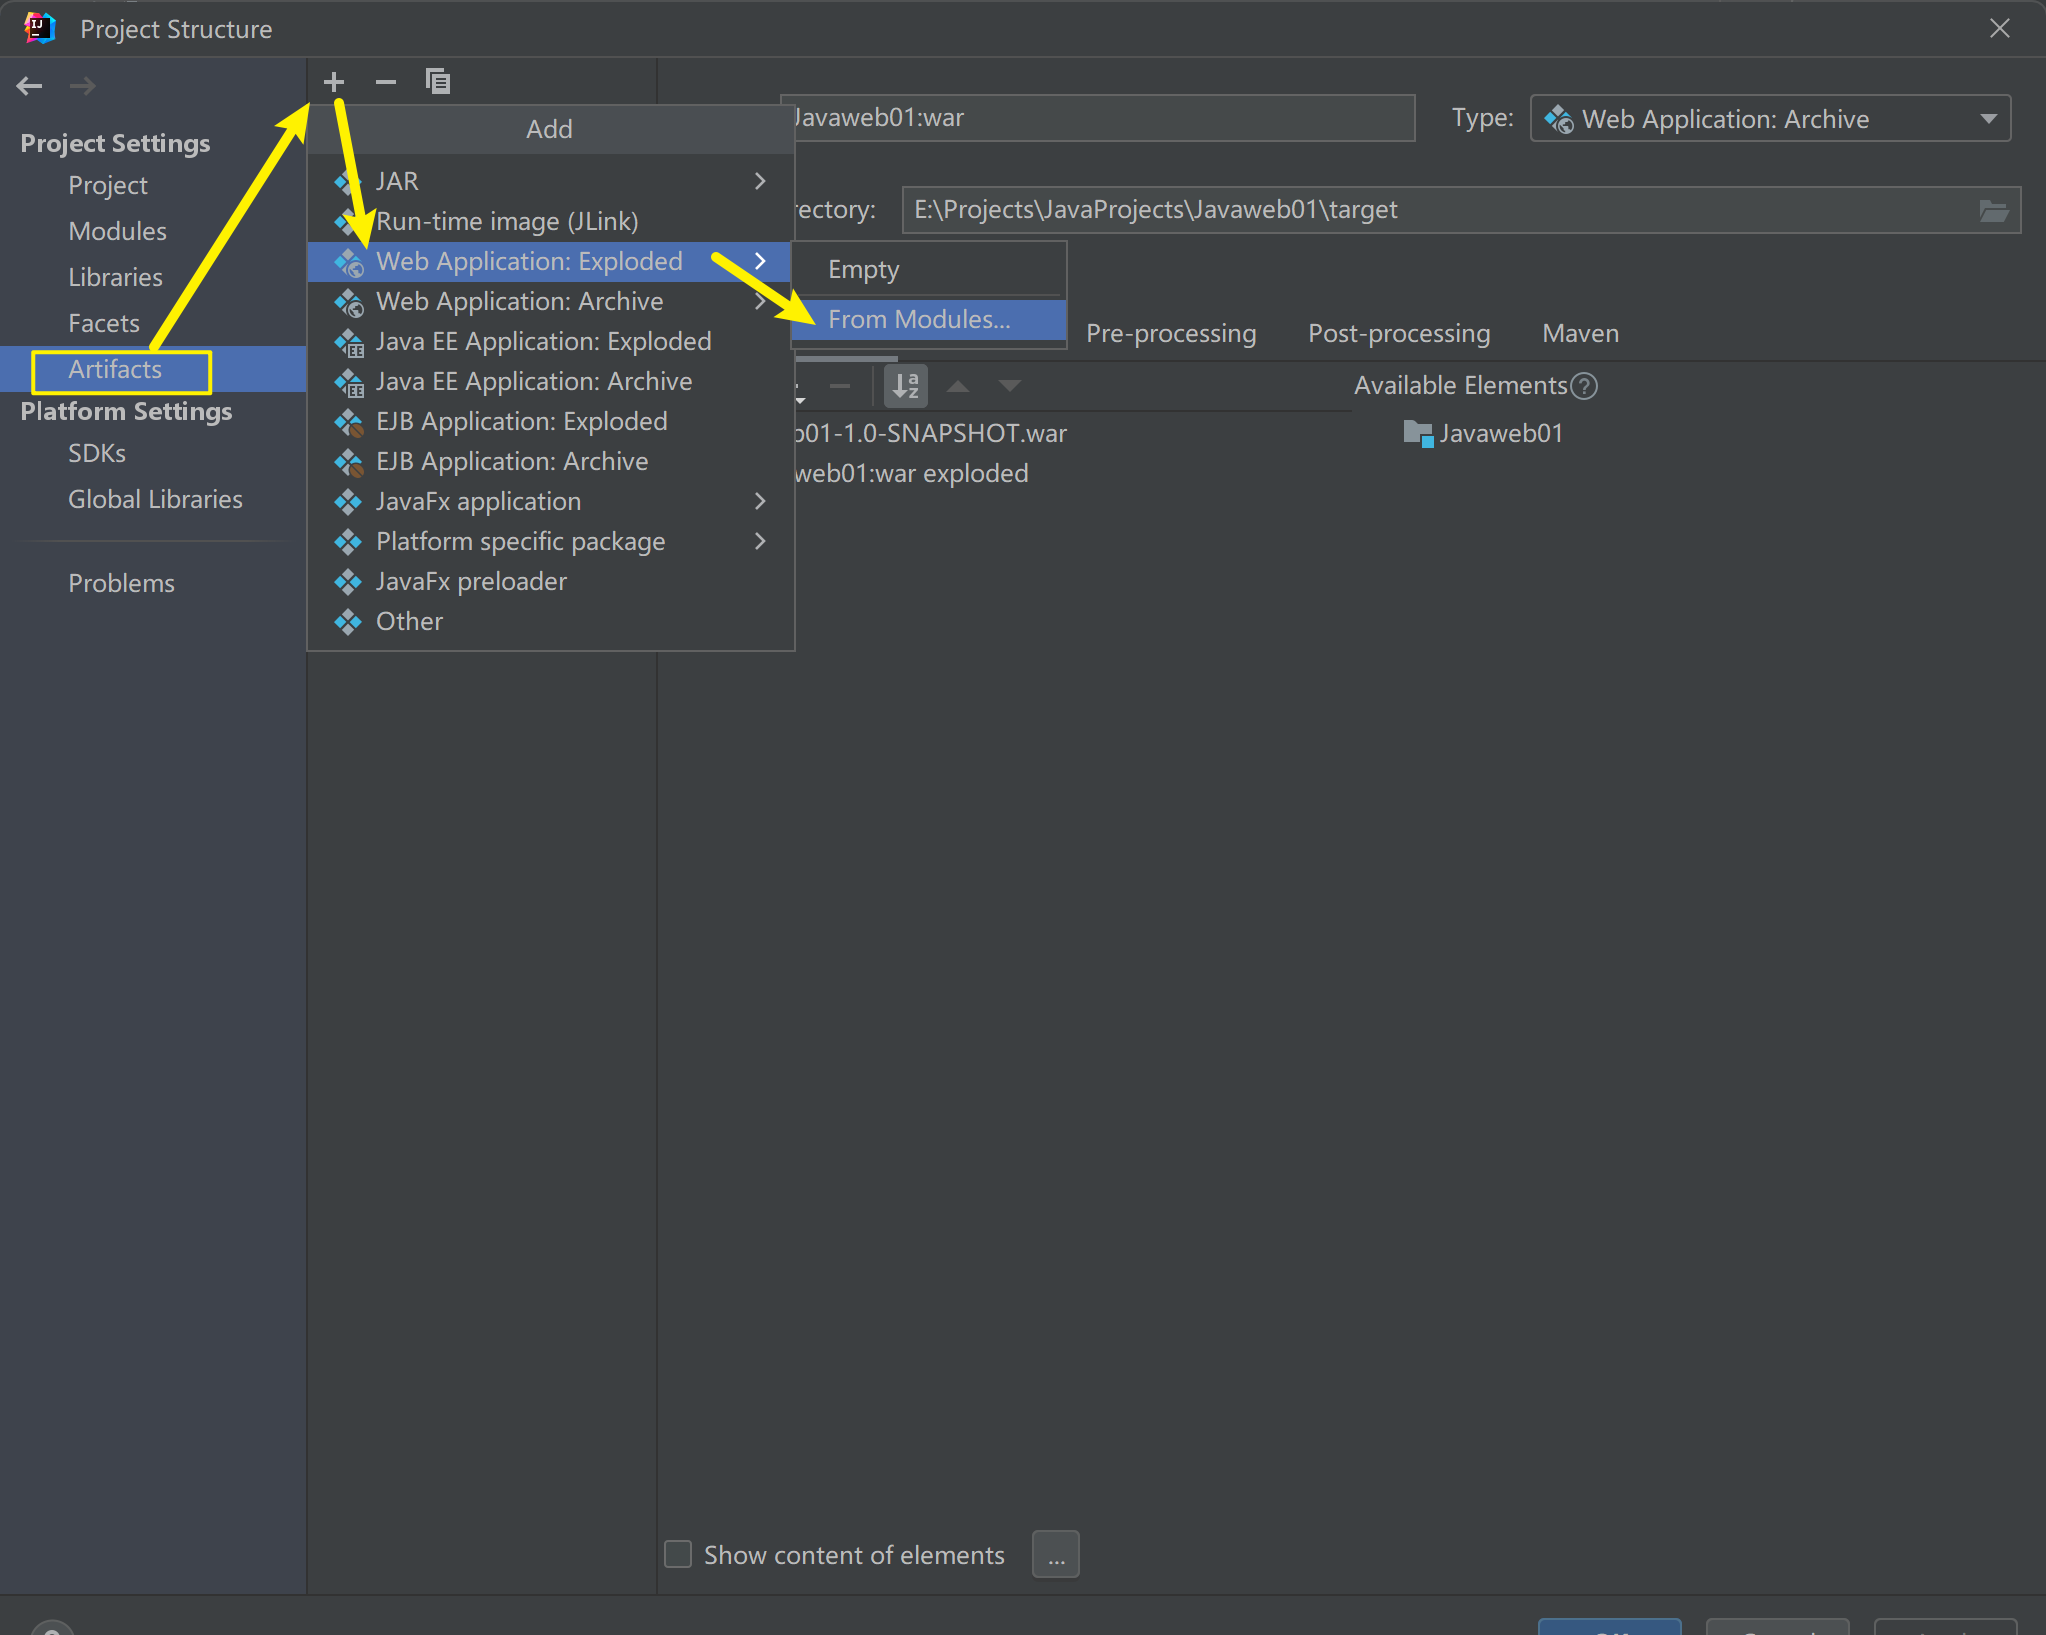Open the Maven tab
The height and width of the screenshot is (1635, 2046).
(x=1580, y=333)
